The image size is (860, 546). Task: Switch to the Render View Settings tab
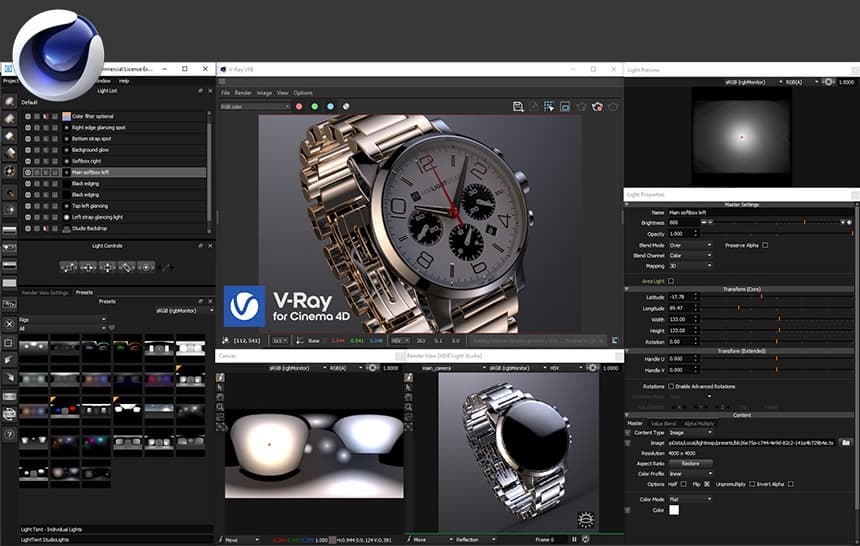click(44, 292)
